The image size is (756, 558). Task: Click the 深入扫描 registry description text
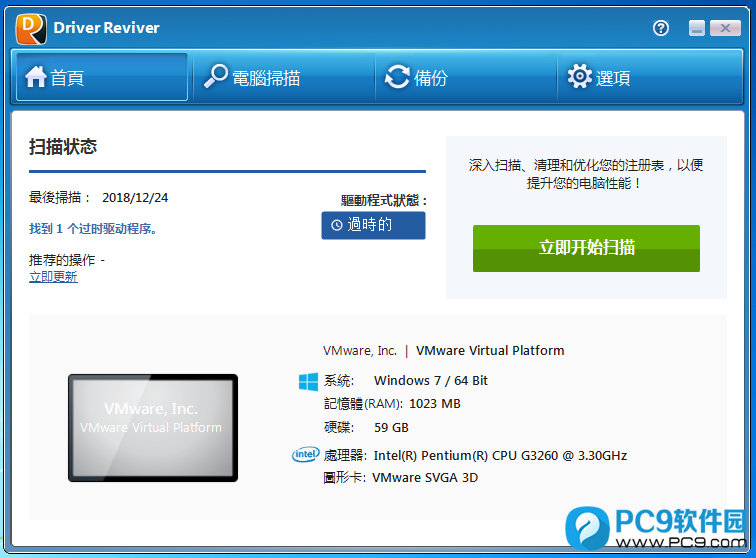tap(585, 174)
